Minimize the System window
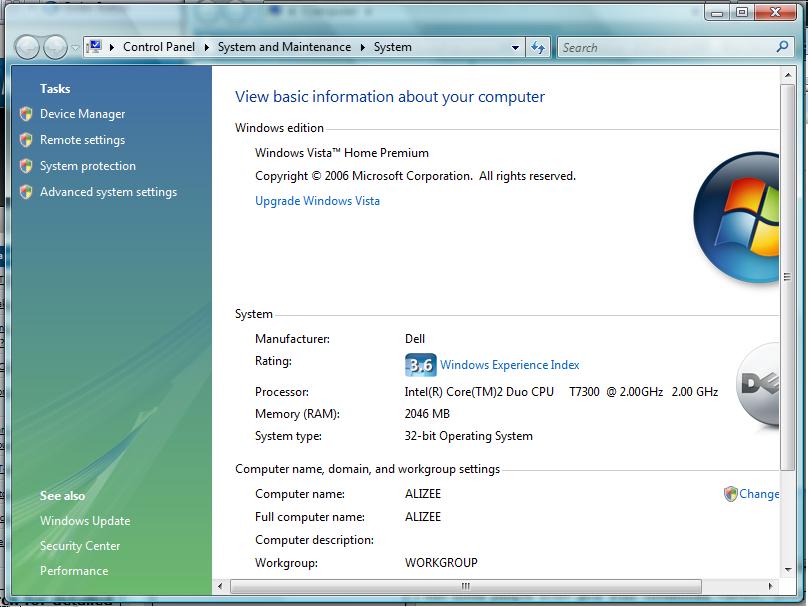This screenshot has width=808, height=607. click(717, 12)
